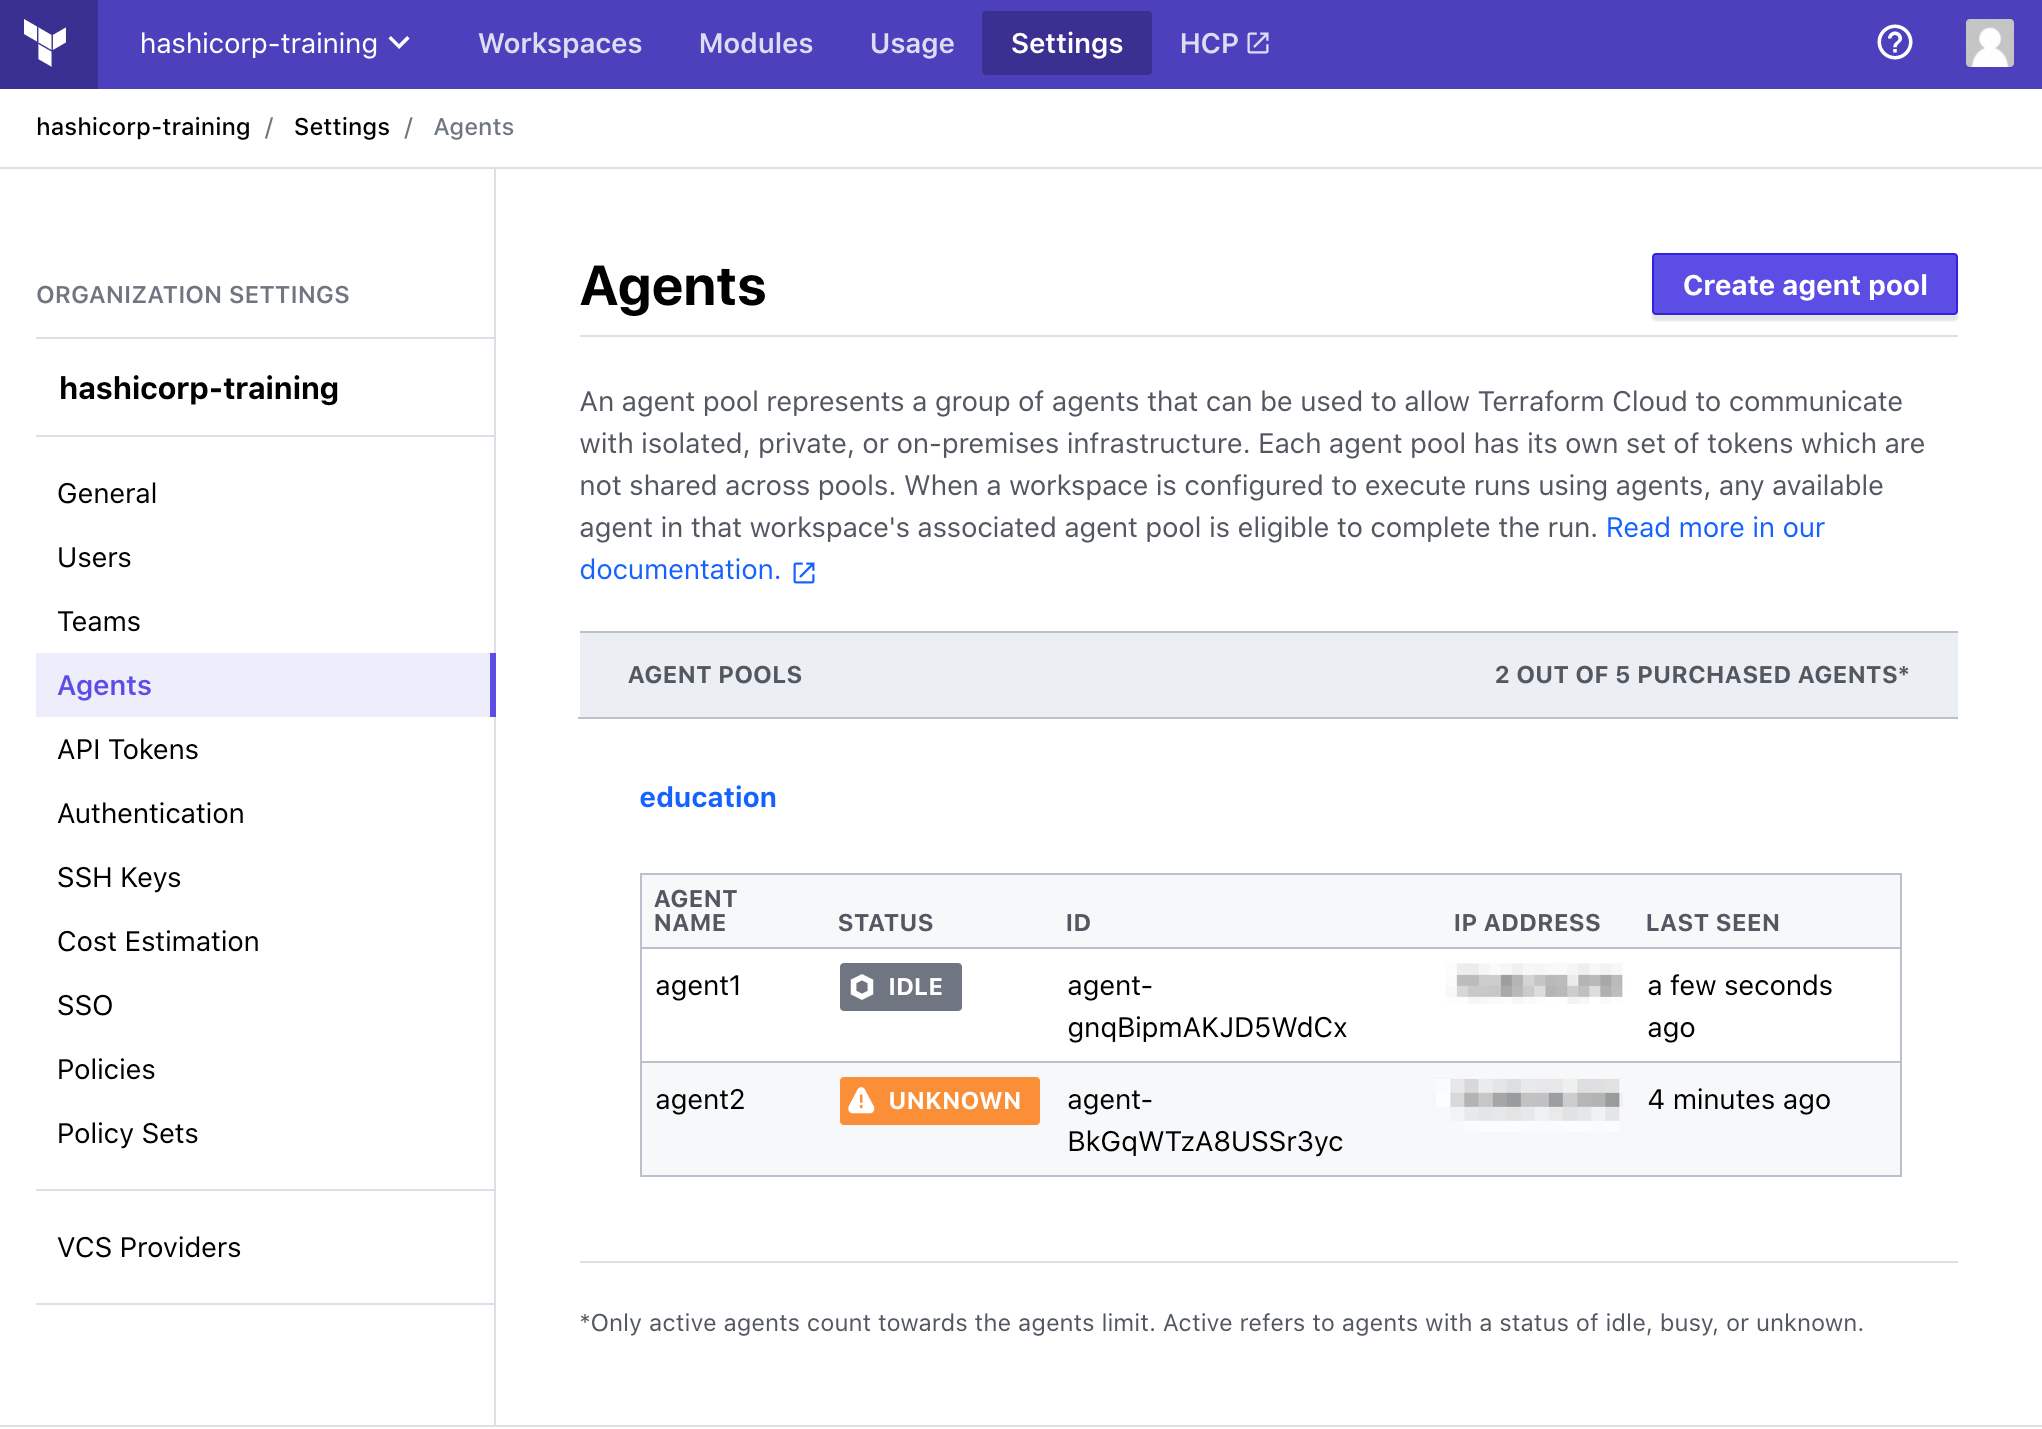Image resolution: width=2042 pixels, height=1429 pixels.
Task: Click the hashicorp-training breadcrumb link
Action: [x=143, y=127]
